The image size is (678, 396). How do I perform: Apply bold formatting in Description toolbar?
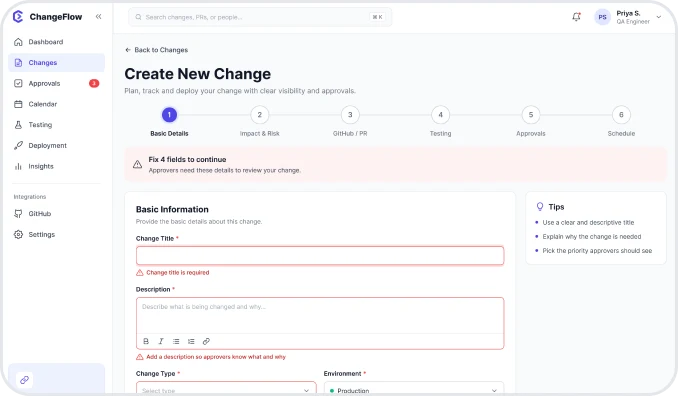click(146, 341)
